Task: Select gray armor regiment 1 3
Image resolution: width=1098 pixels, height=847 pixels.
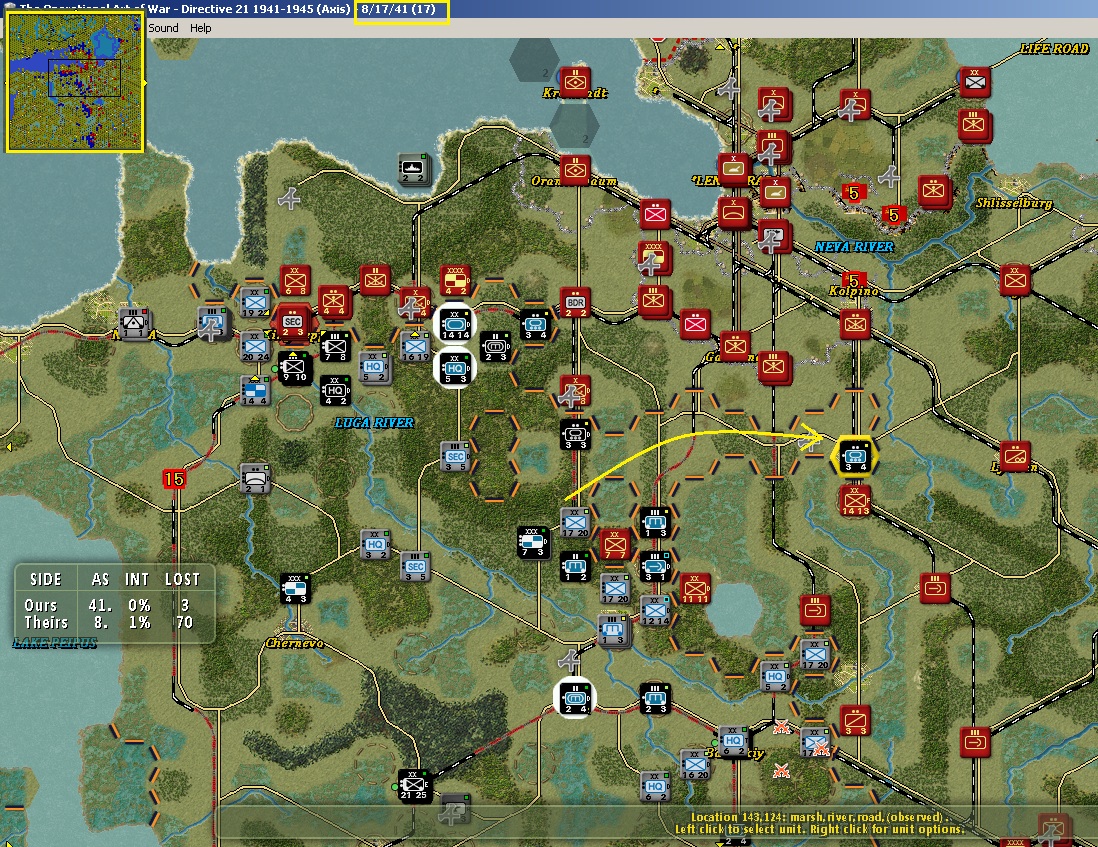Action: coord(613,630)
